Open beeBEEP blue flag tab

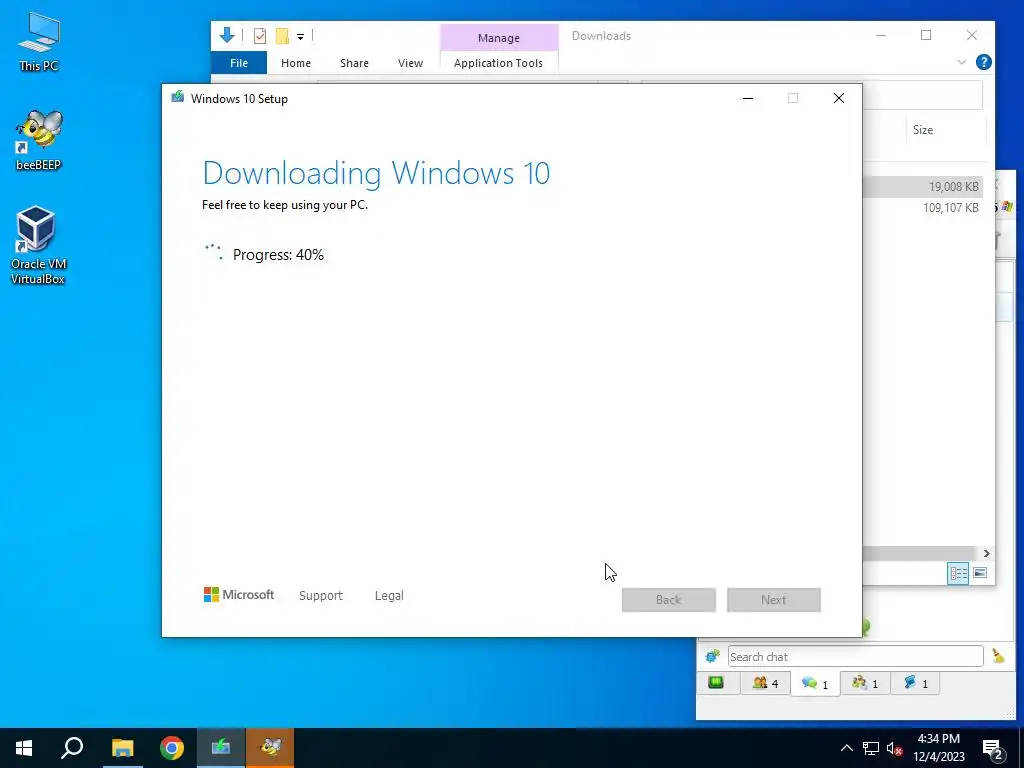point(915,683)
